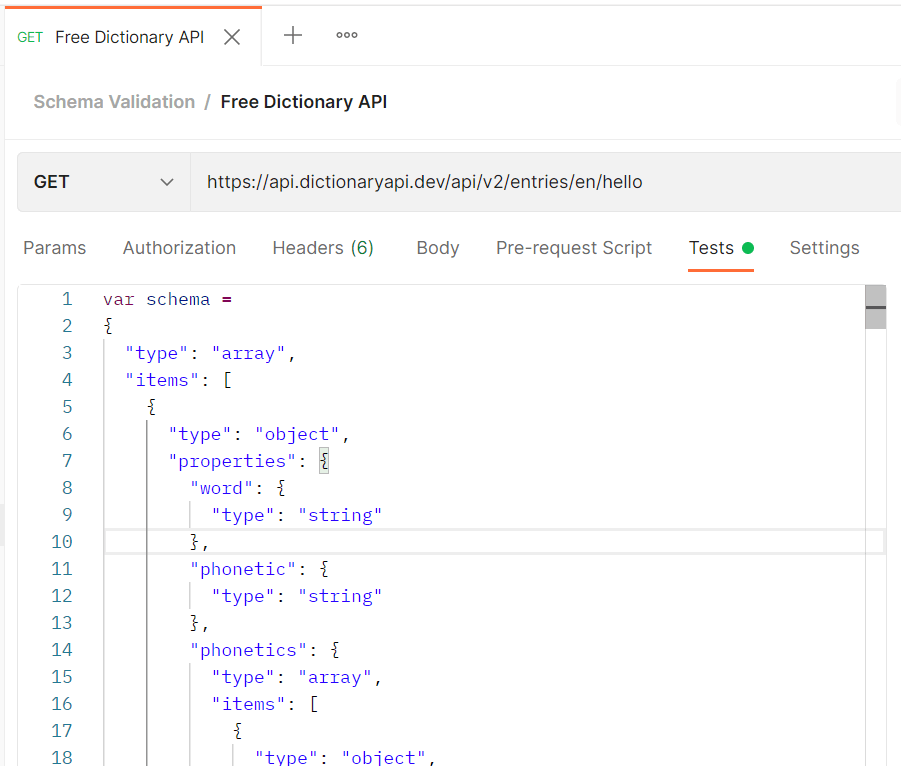Image resolution: width=901 pixels, height=766 pixels.
Task: Click the request URL input field
Action: (545, 182)
